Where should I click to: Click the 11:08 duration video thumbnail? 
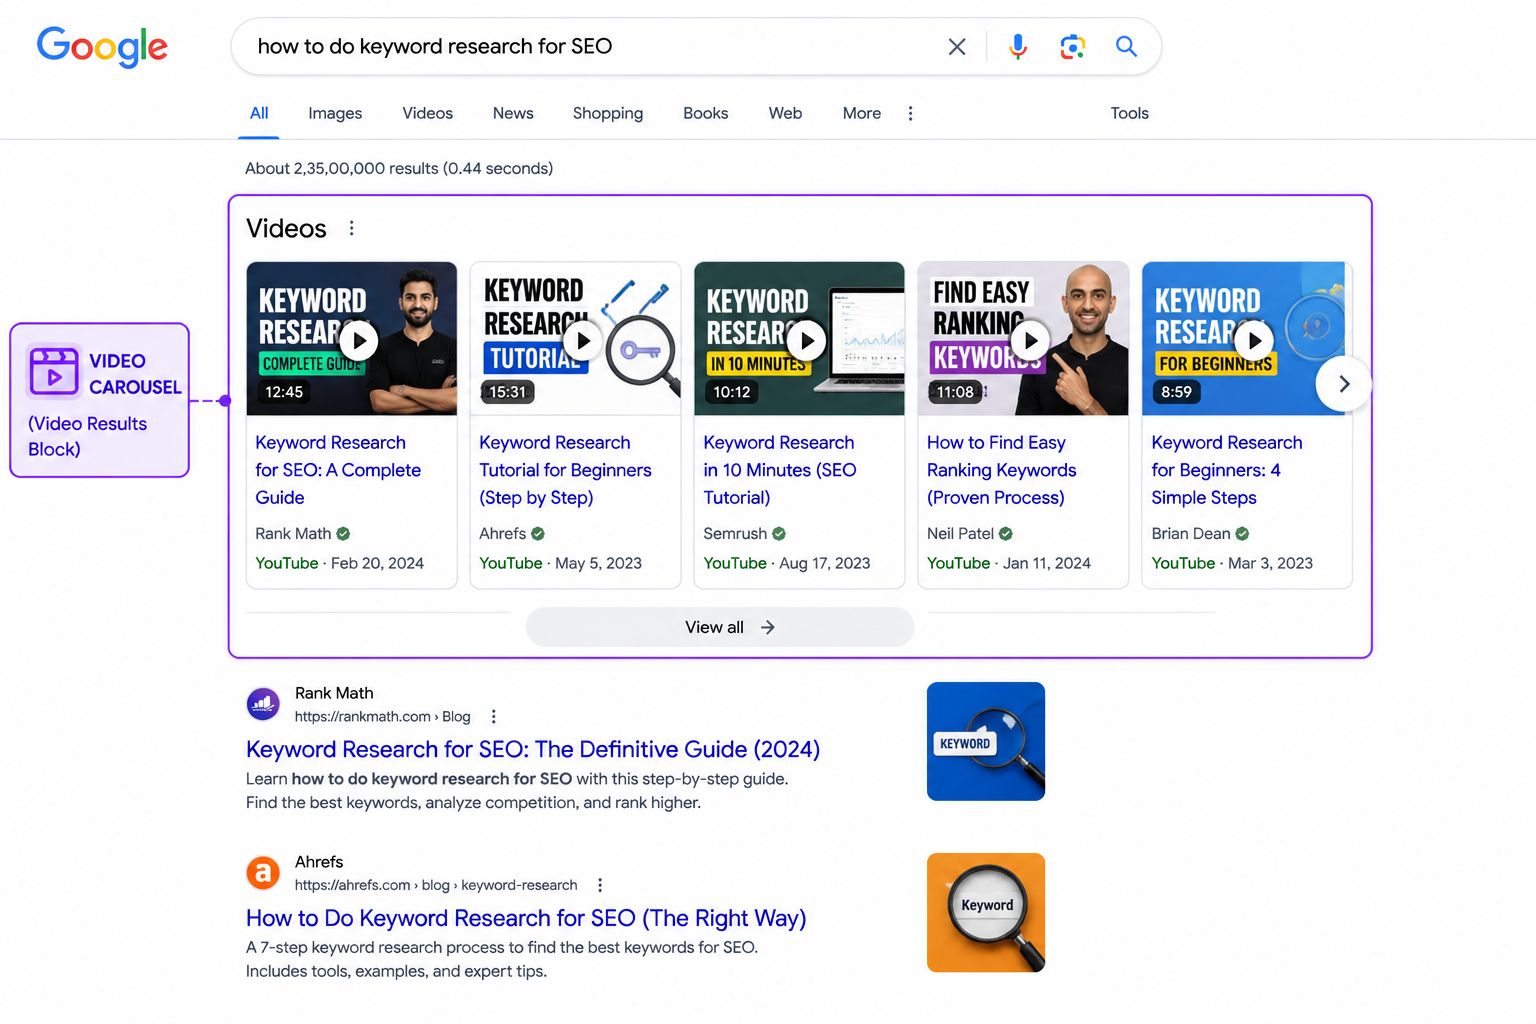tap(955, 392)
